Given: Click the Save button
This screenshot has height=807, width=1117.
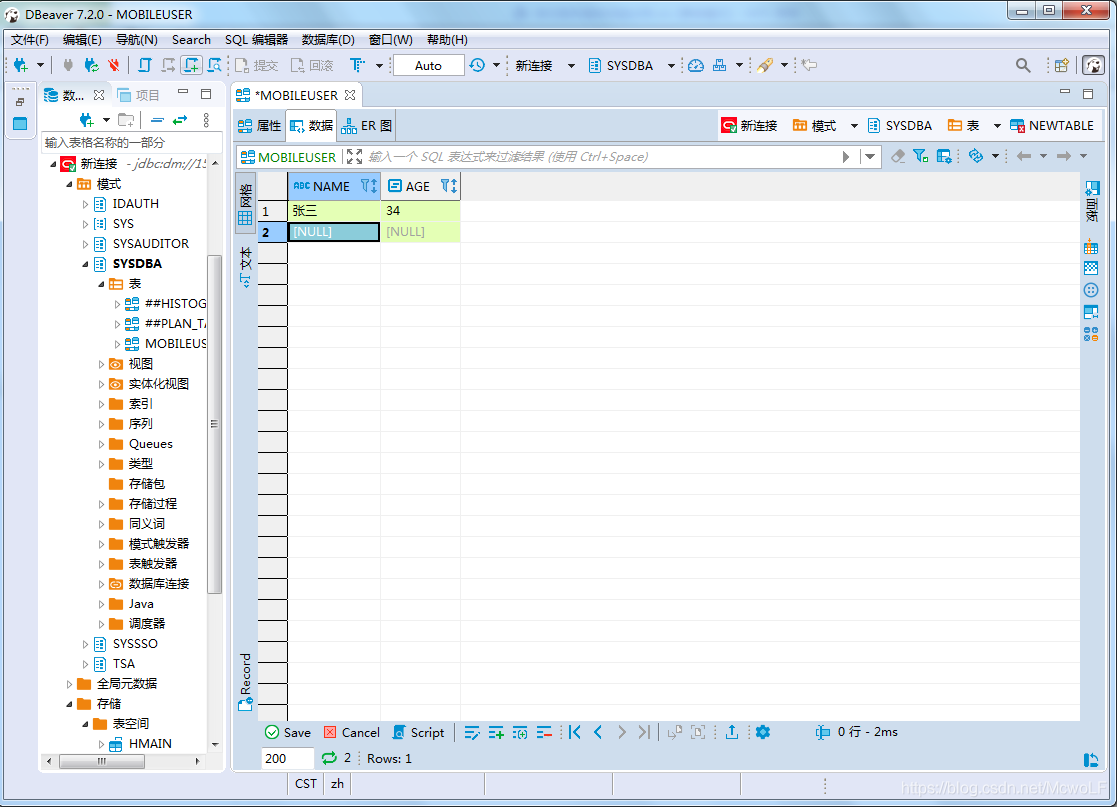Looking at the screenshot, I should click(x=288, y=732).
